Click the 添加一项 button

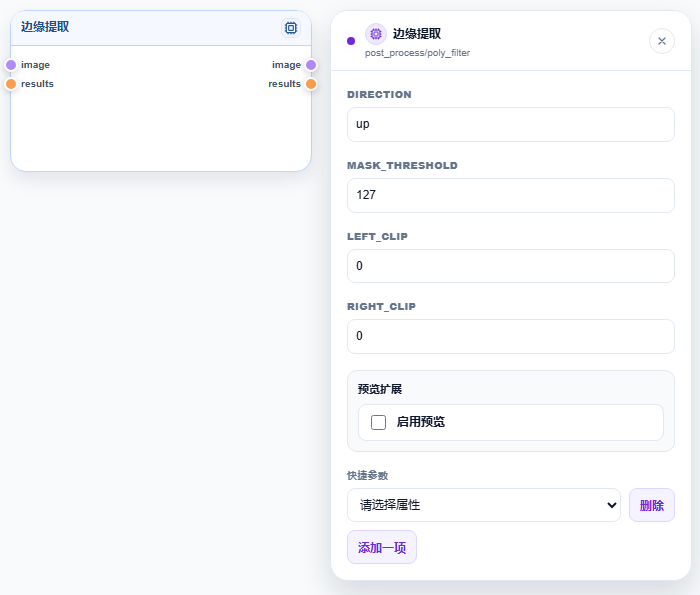tap(382, 547)
